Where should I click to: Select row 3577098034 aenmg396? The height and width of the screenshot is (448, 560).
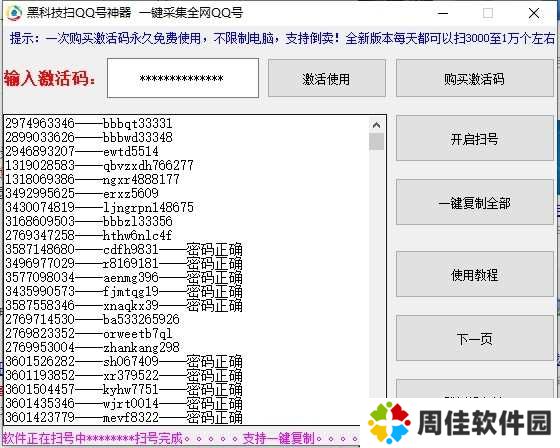point(124,277)
